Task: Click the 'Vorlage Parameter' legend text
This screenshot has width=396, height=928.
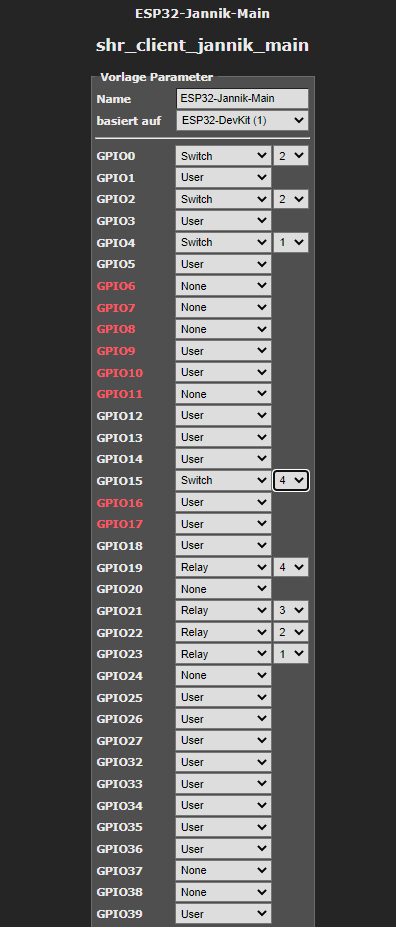Action: pyautogui.click(x=156, y=77)
